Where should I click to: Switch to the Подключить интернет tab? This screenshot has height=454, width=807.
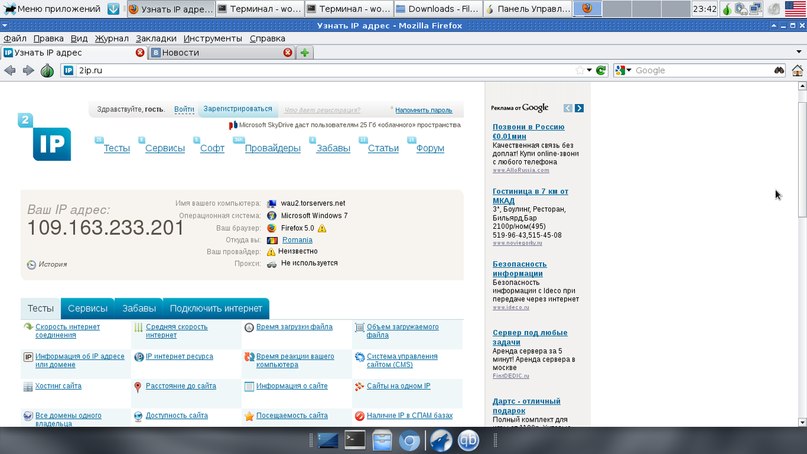pyautogui.click(x=216, y=309)
